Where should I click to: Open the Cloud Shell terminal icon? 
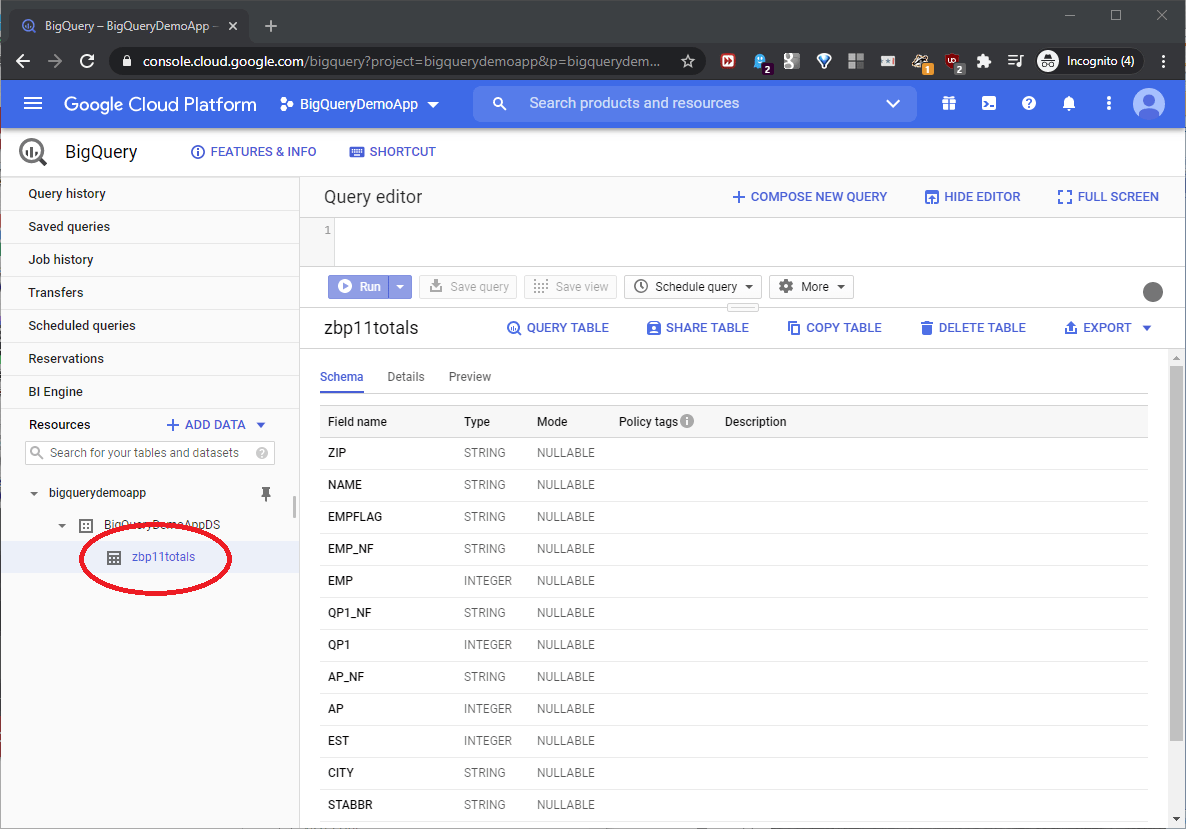click(x=988, y=103)
